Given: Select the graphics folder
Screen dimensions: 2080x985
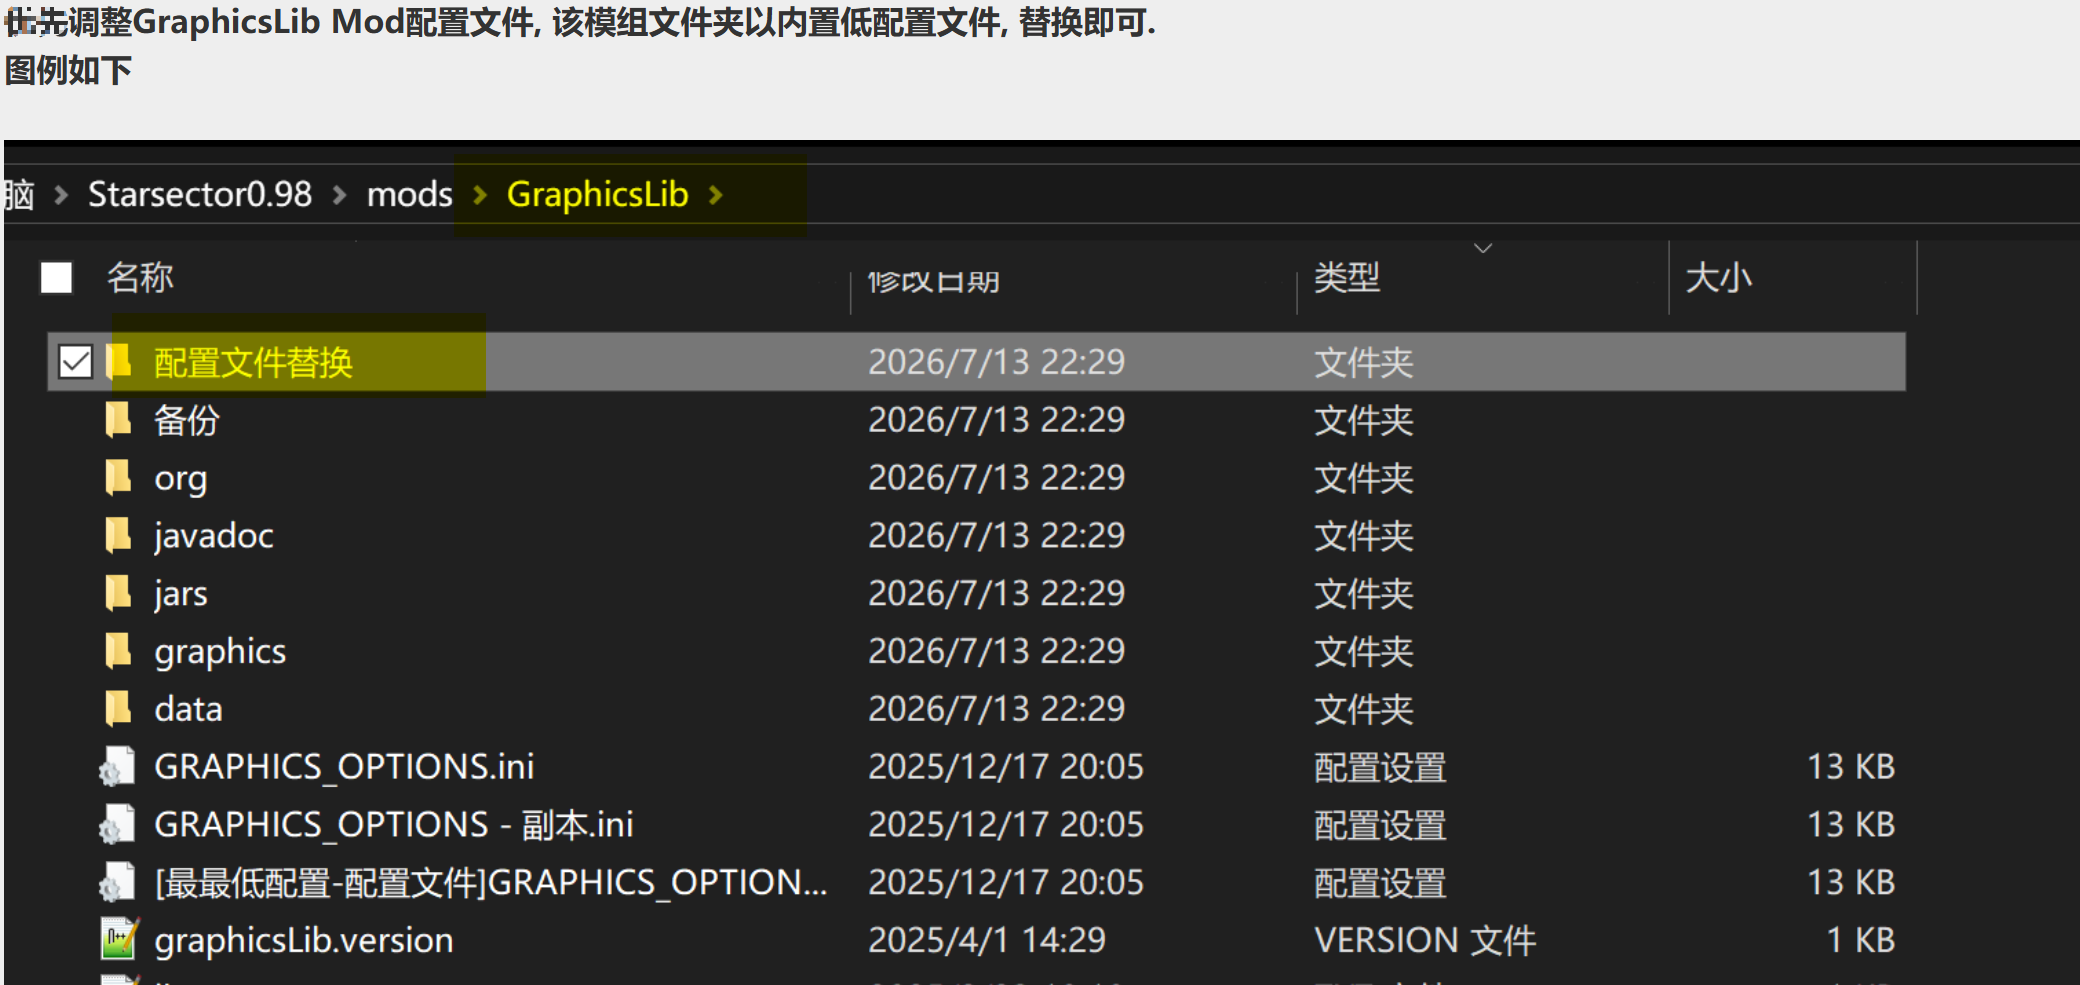Looking at the screenshot, I should [x=220, y=652].
